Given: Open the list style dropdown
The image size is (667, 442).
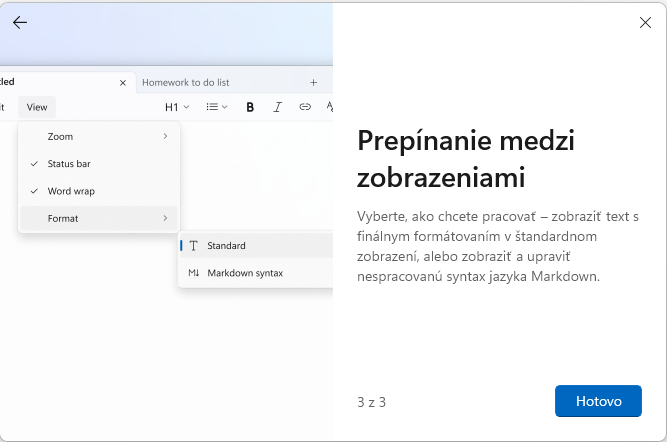Looking at the screenshot, I should (x=217, y=107).
